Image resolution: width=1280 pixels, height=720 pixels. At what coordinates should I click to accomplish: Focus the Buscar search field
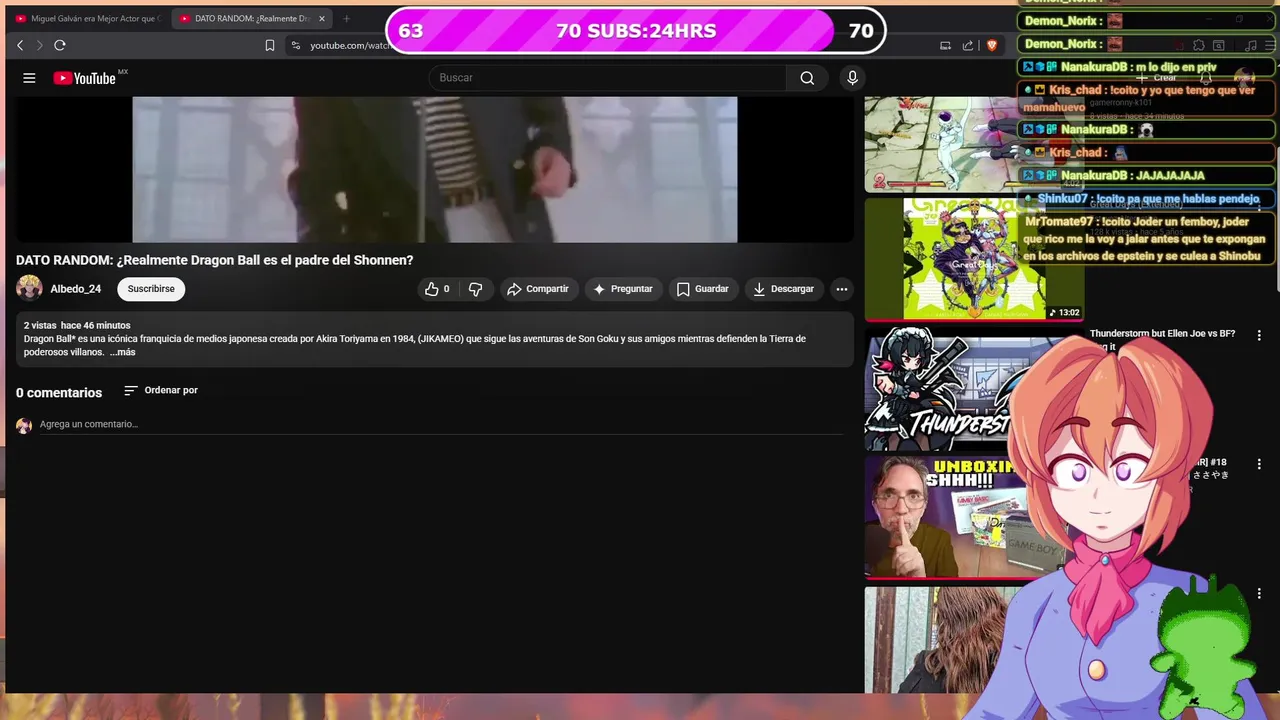[610, 78]
